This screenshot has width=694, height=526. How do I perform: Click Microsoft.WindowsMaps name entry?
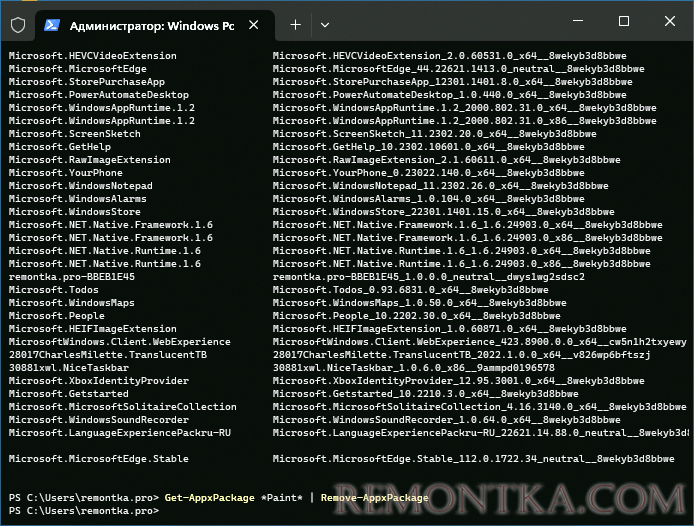pos(72,303)
